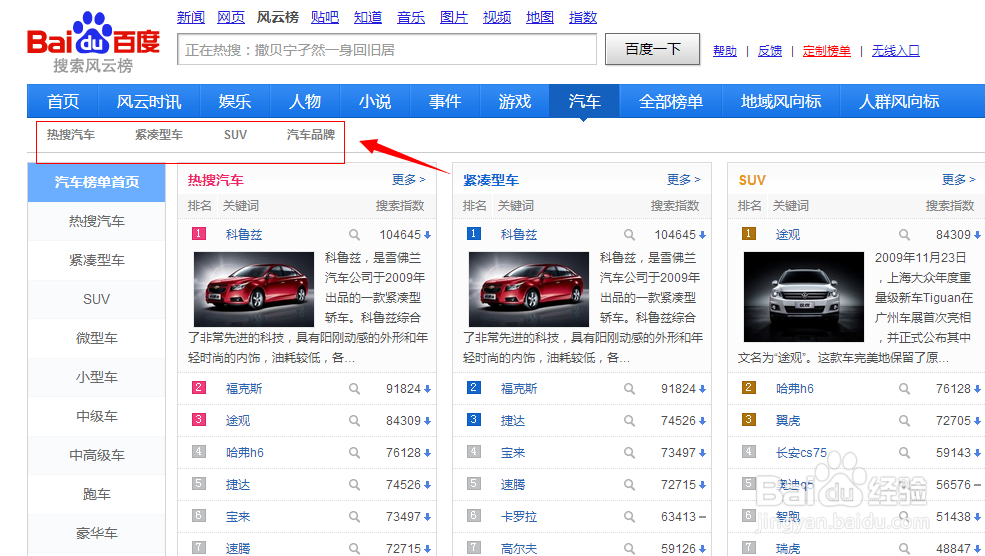Expand 更多 for 热搜汽车 panel
The height and width of the screenshot is (556, 985).
tap(409, 180)
